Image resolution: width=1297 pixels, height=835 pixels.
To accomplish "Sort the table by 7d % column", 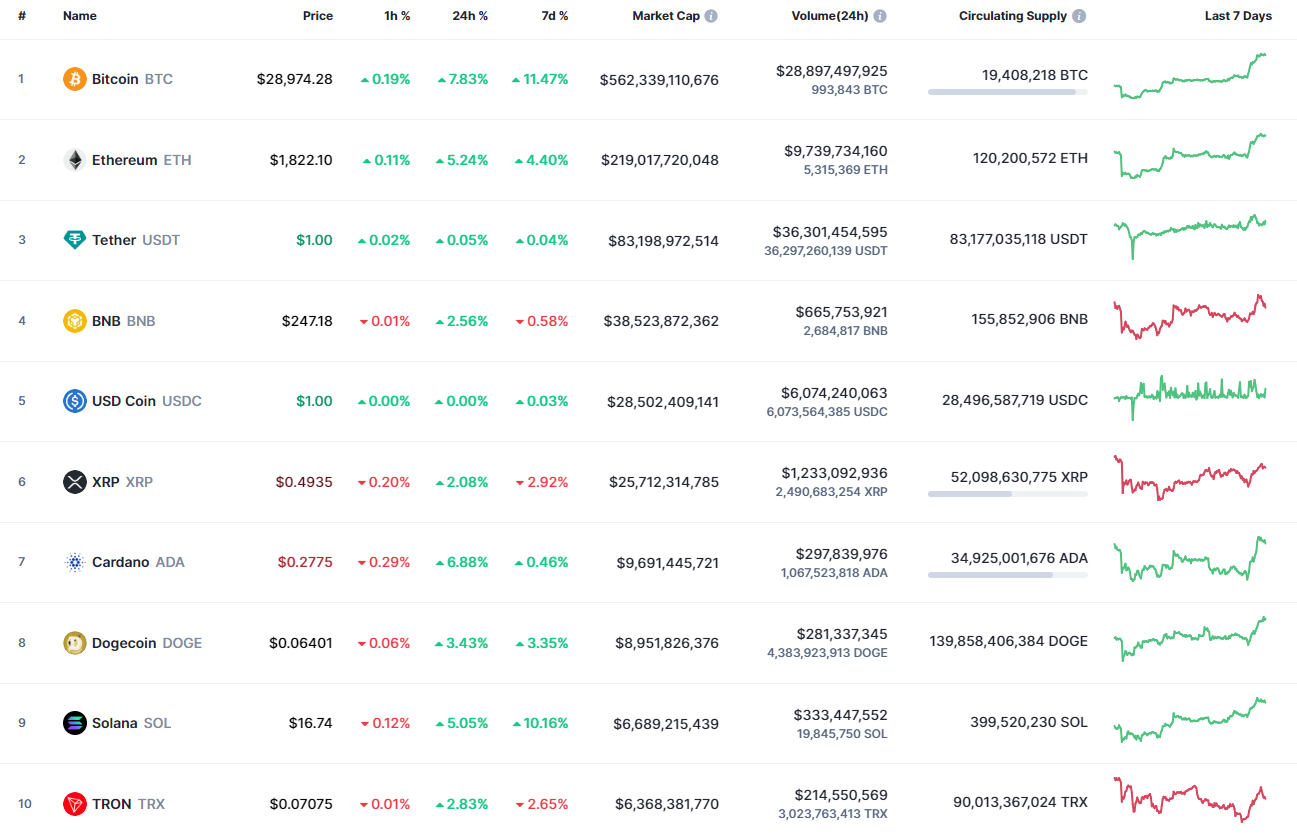I will (553, 15).
